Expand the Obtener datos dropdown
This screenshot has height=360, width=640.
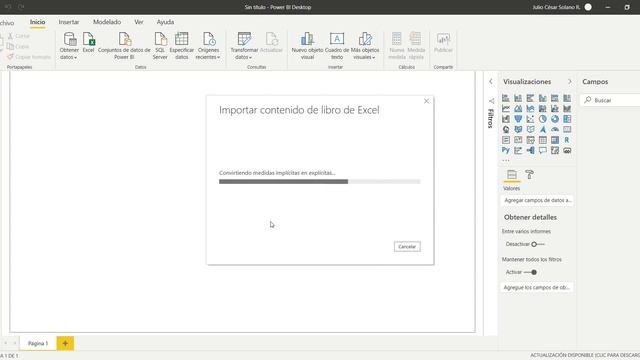tap(69, 46)
